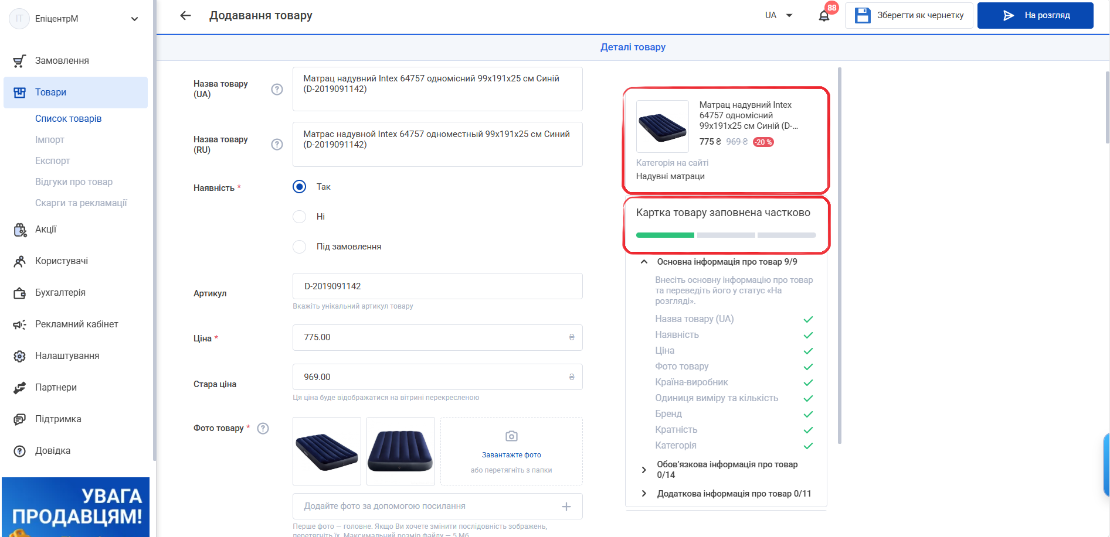Click the Користувачі people icon
The image size is (1110, 537).
[x=20, y=261]
